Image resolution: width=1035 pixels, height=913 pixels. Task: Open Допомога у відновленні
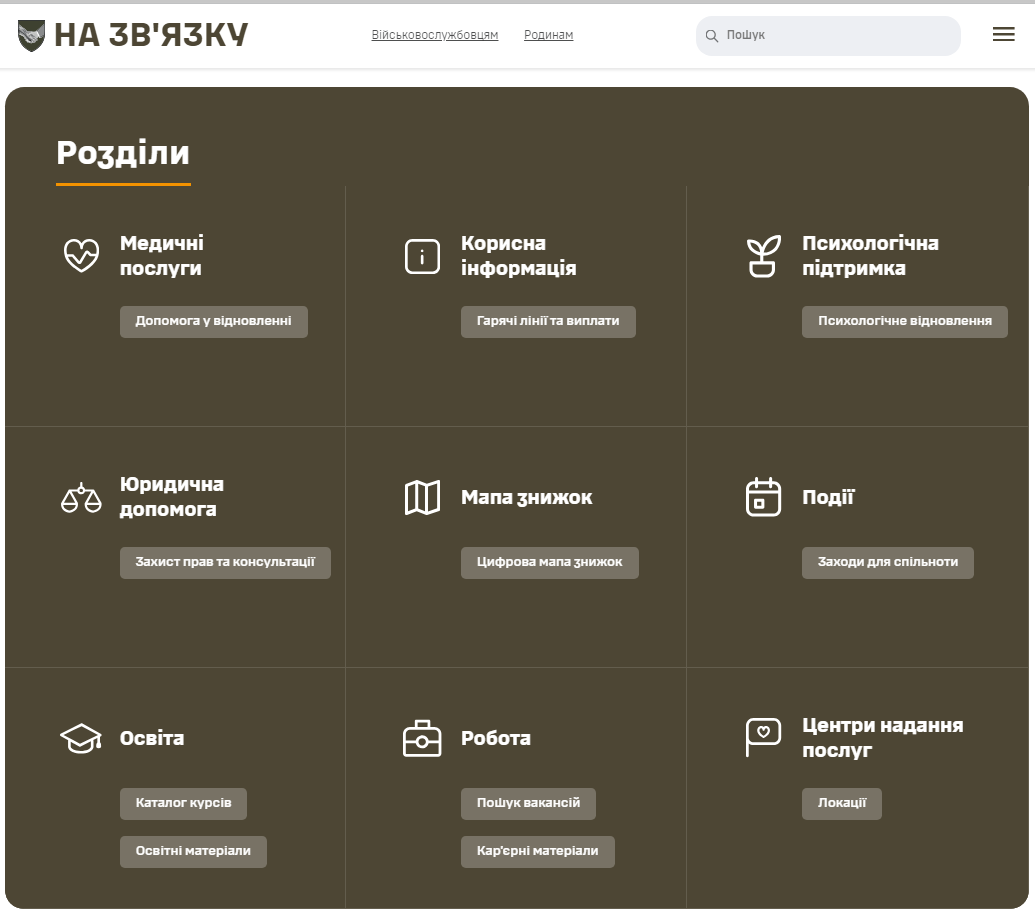[x=213, y=321]
